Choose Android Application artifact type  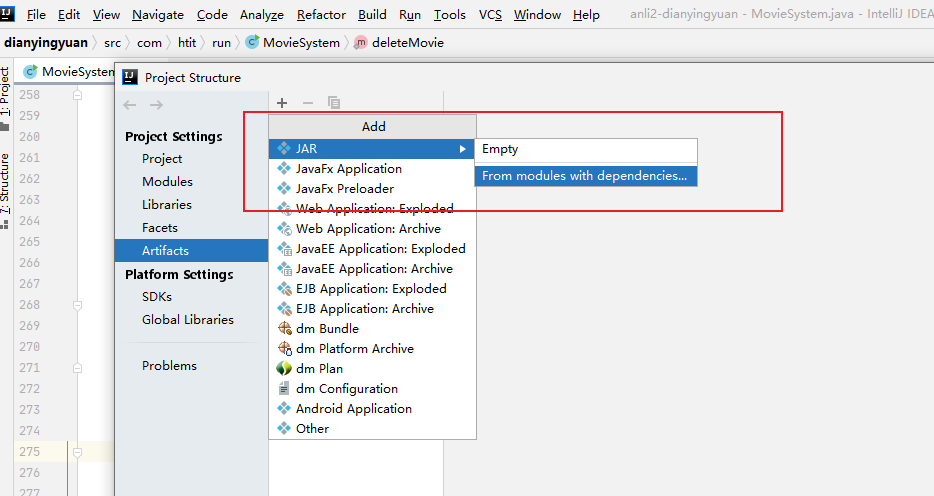coord(372,408)
